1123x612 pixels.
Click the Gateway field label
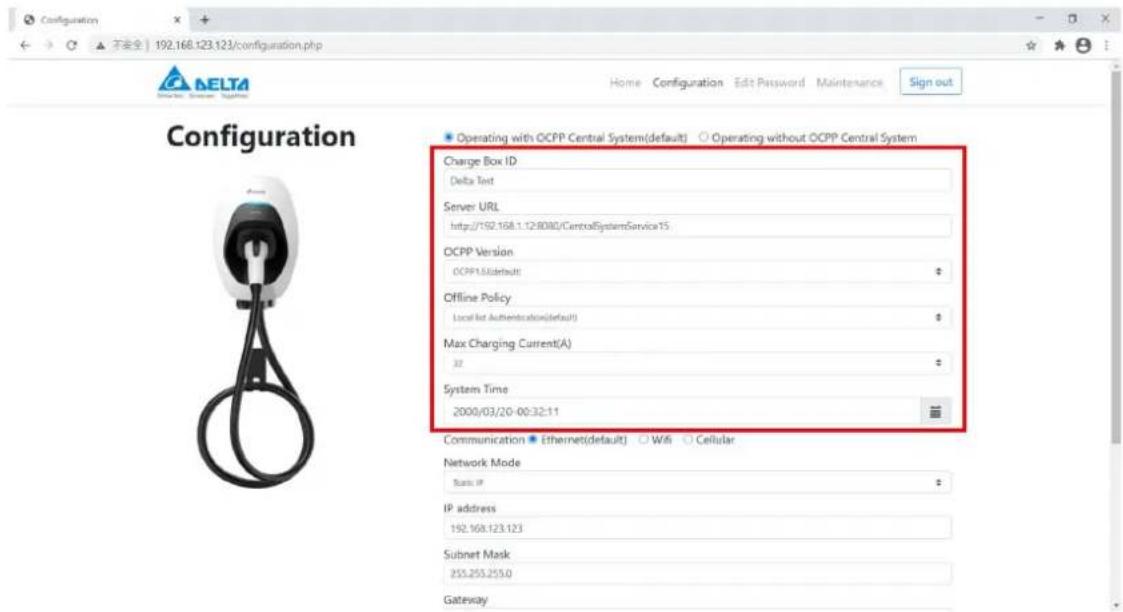(x=466, y=600)
